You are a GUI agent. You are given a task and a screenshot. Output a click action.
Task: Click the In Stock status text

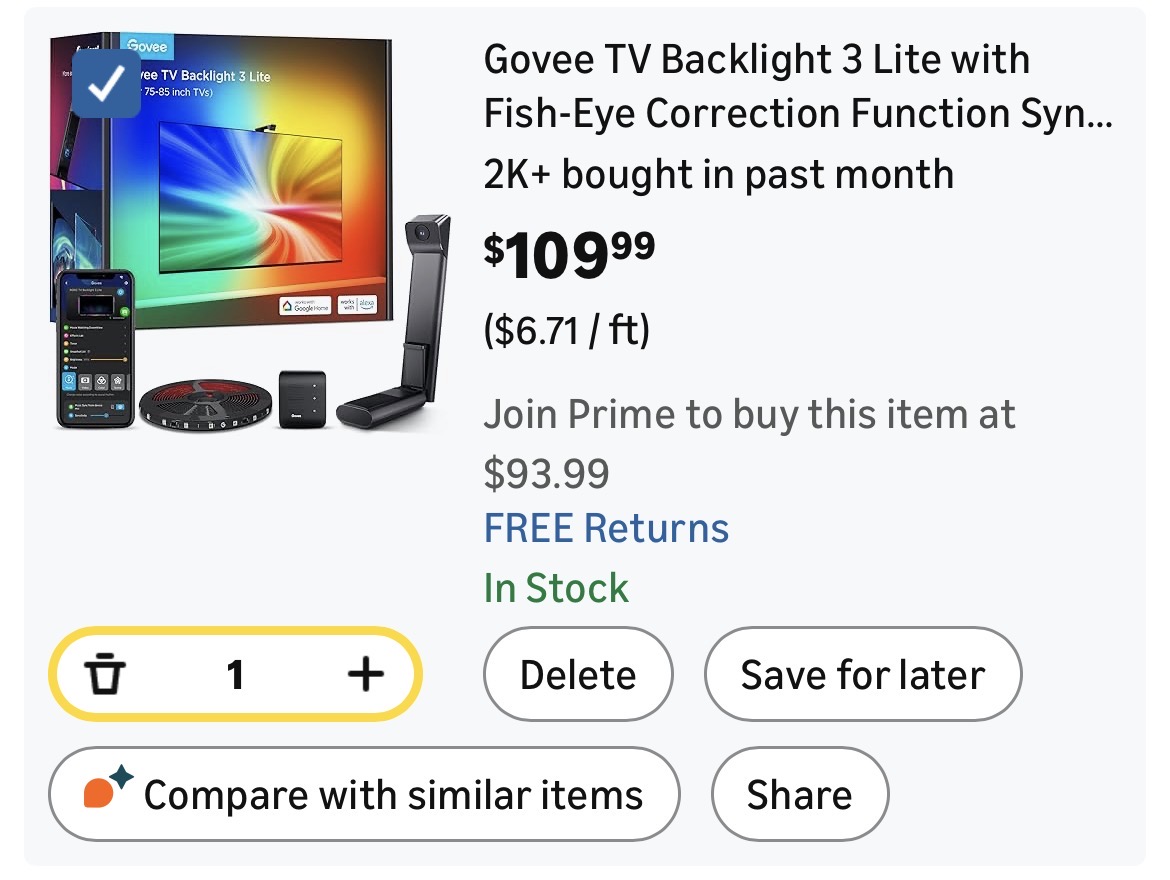click(x=556, y=588)
